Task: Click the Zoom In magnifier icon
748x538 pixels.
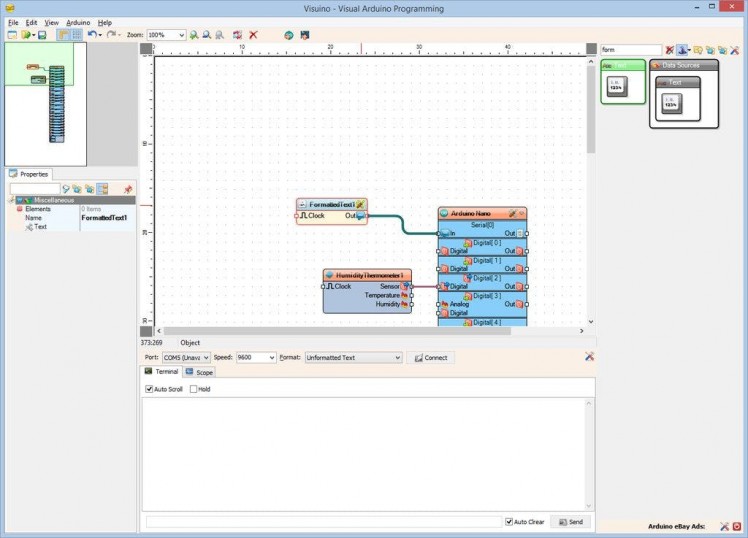Action: (x=194, y=35)
